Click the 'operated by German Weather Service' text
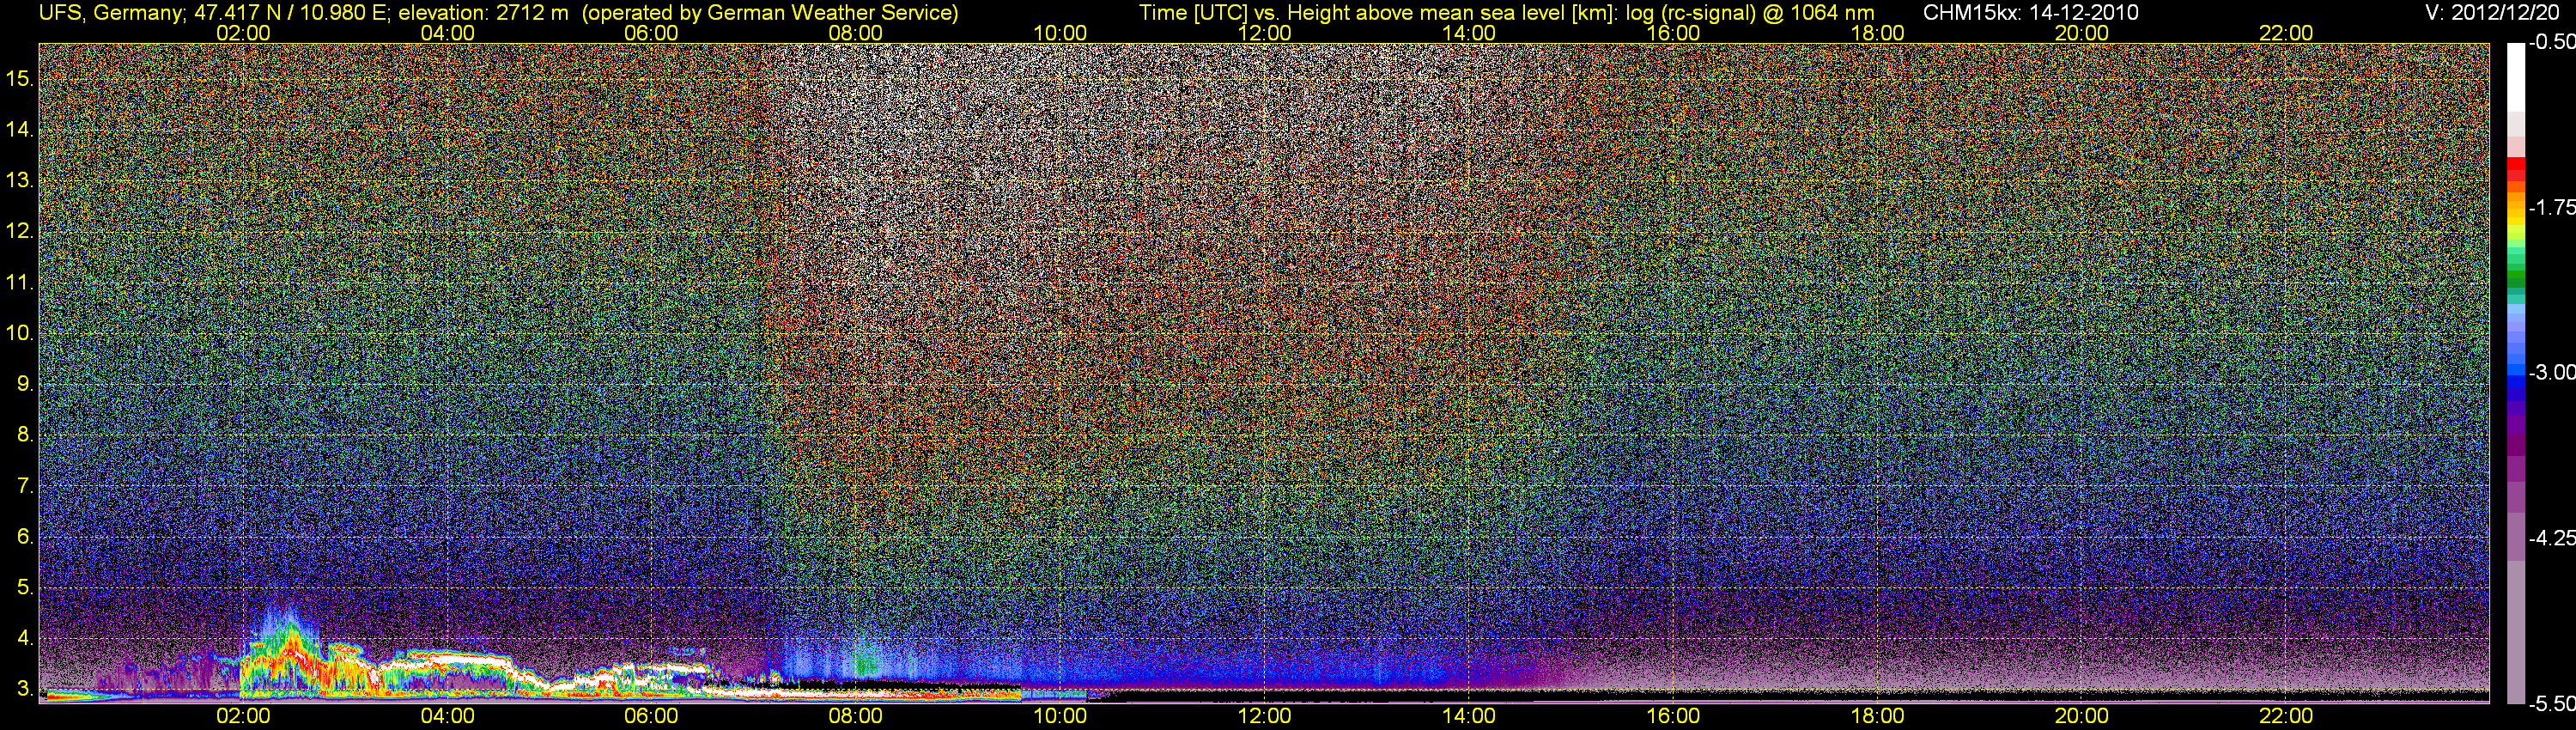This screenshot has width=2576, height=730. click(x=770, y=13)
